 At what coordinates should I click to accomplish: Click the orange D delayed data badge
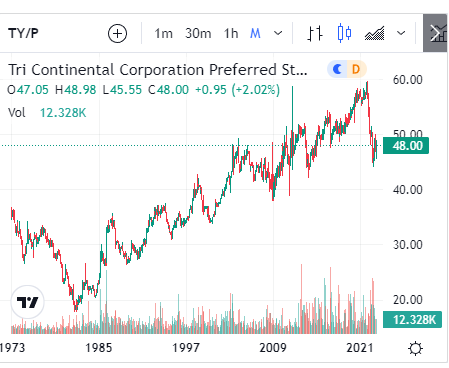click(356, 69)
